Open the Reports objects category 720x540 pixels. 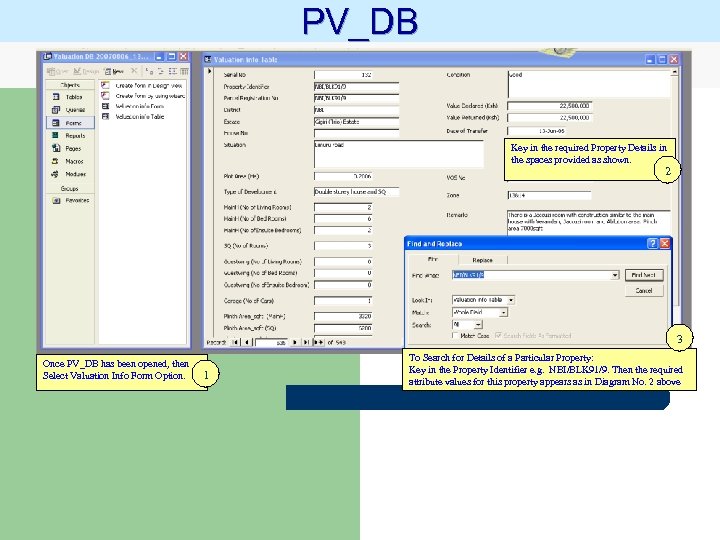(x=69, y=135)
